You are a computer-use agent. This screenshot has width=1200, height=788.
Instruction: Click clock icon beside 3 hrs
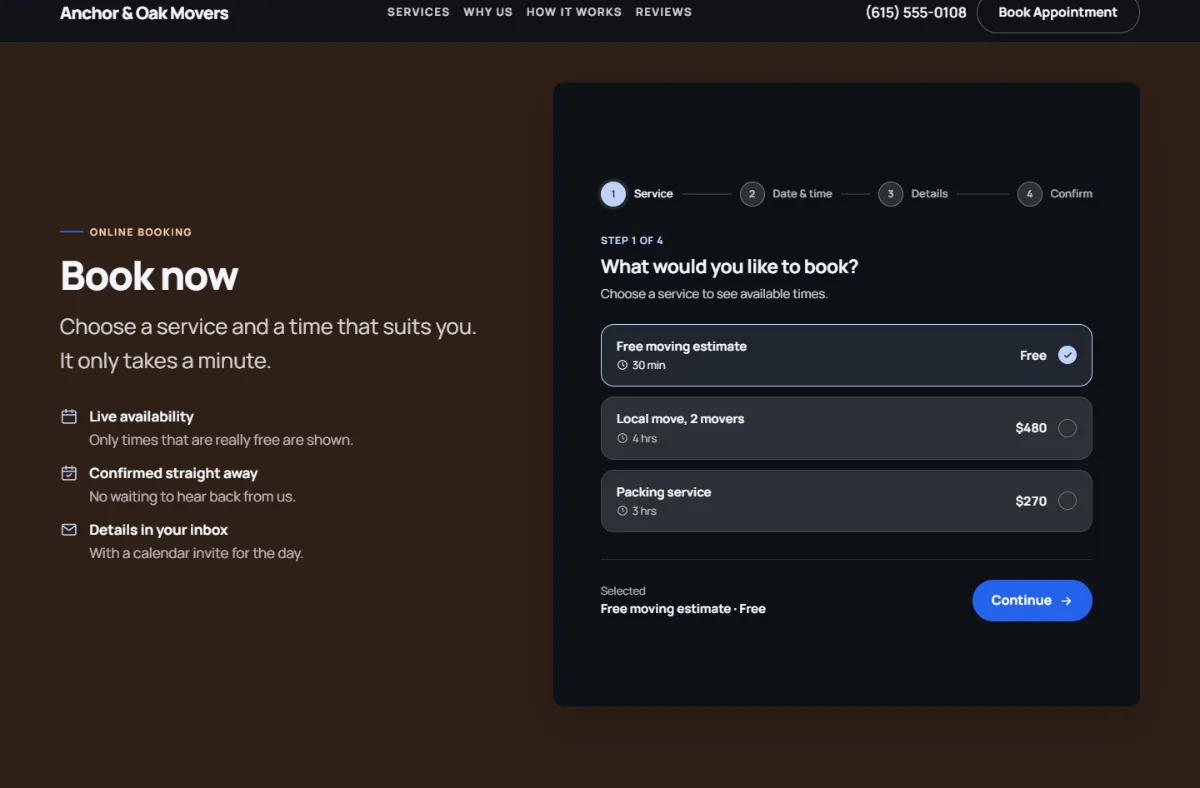tap(622, 511)
